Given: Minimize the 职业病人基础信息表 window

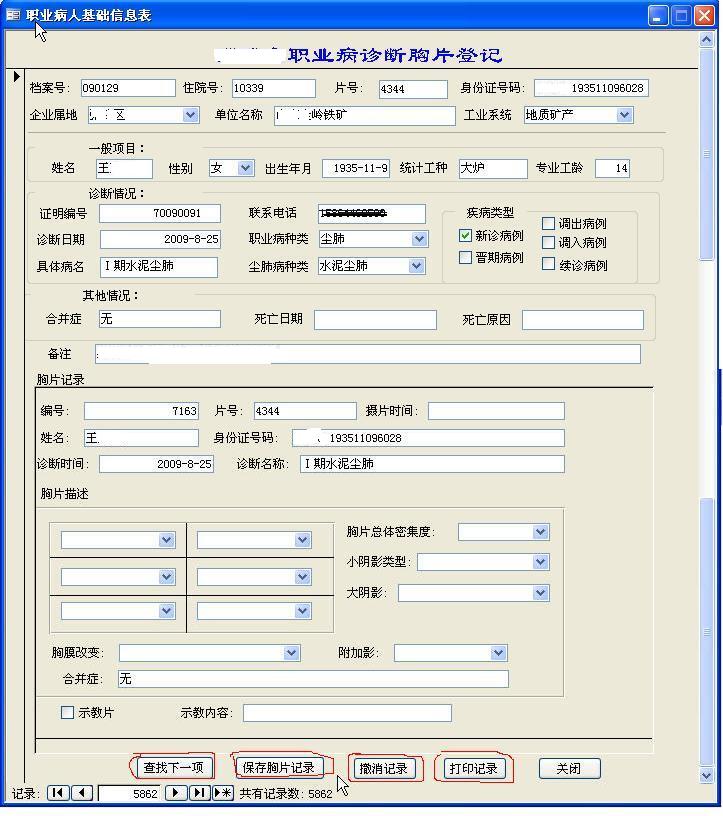Looking at the screenshot, I should [658, 15].
